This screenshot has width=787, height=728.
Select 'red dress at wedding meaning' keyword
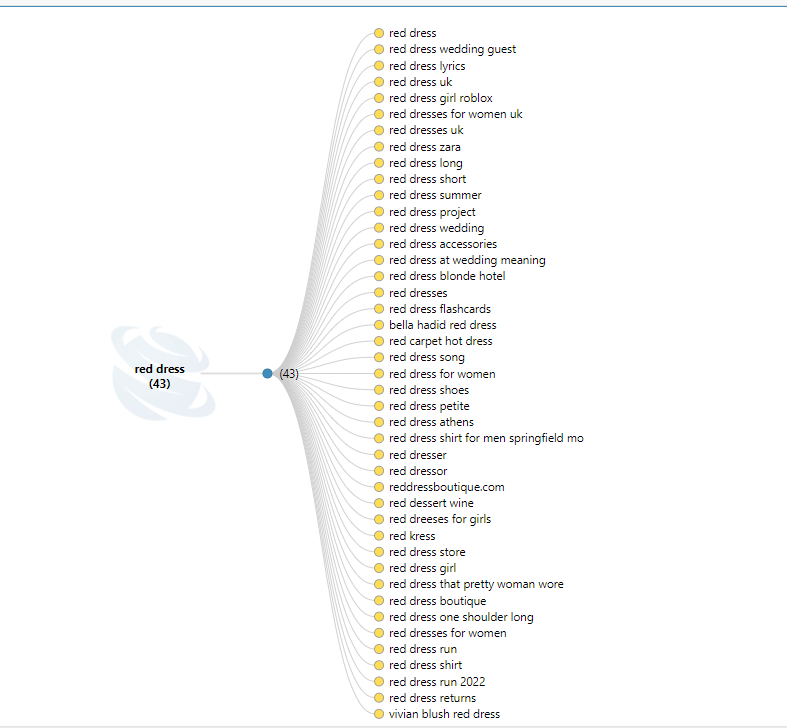(467, 260)
